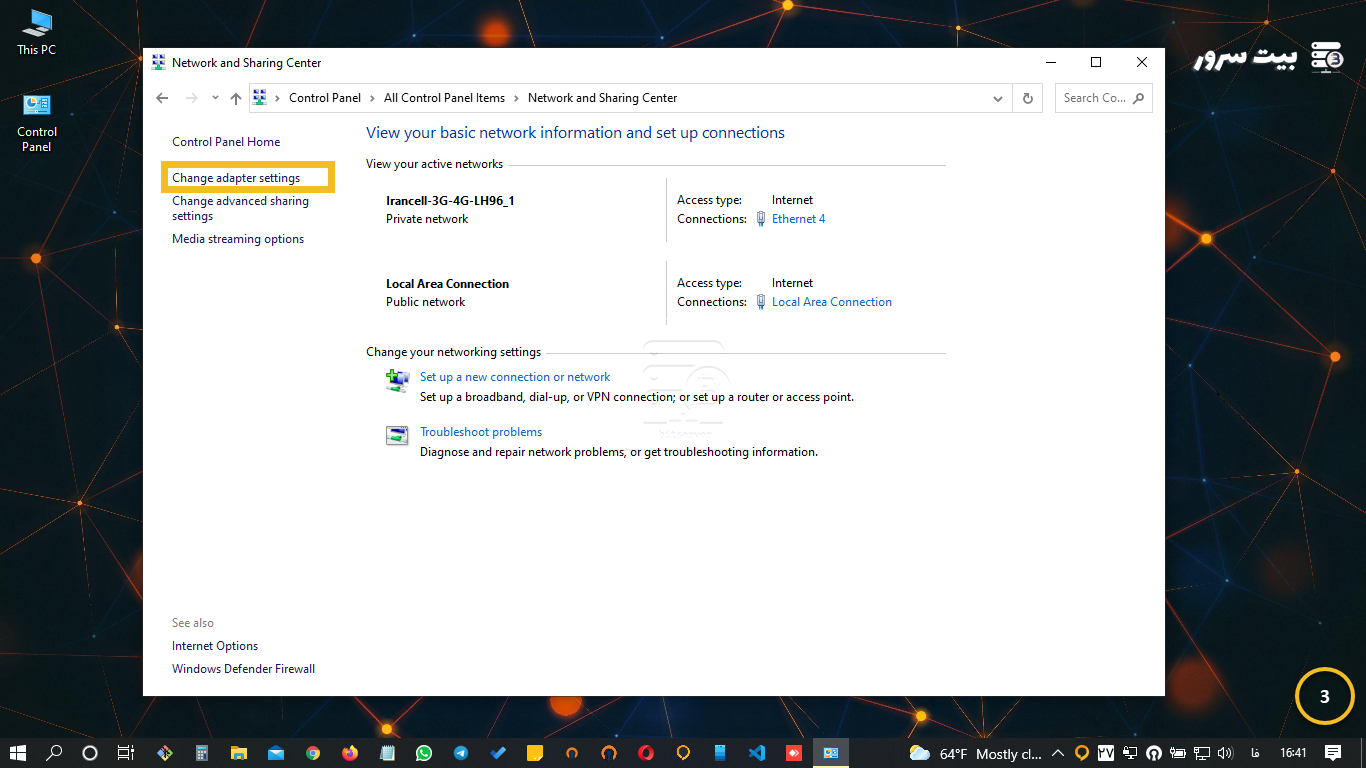
Task: Open Windows Defender Firewall link
Action: point(244,669)
